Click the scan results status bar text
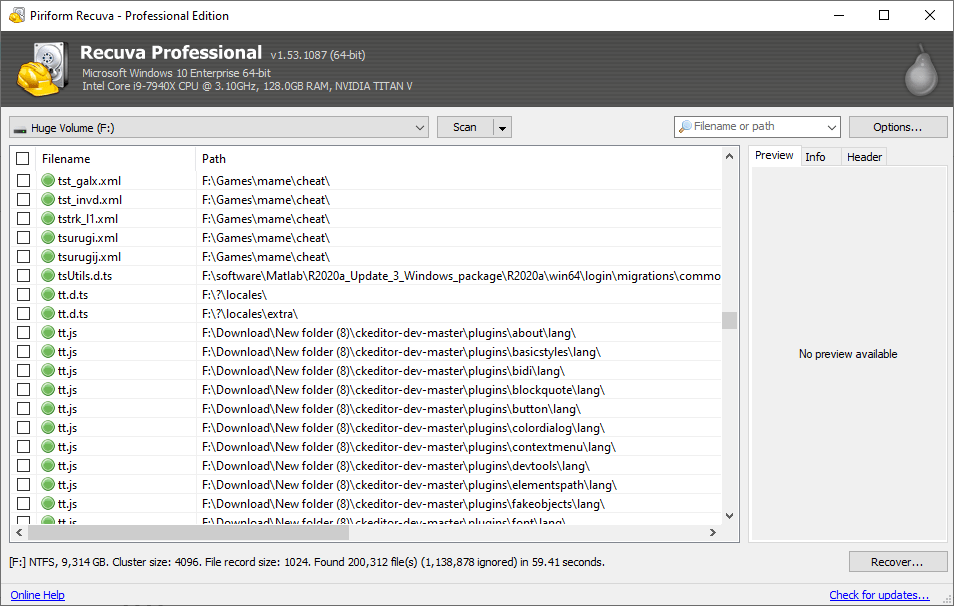The width and height of the screenshot is (954, 606). click(307, 562)
